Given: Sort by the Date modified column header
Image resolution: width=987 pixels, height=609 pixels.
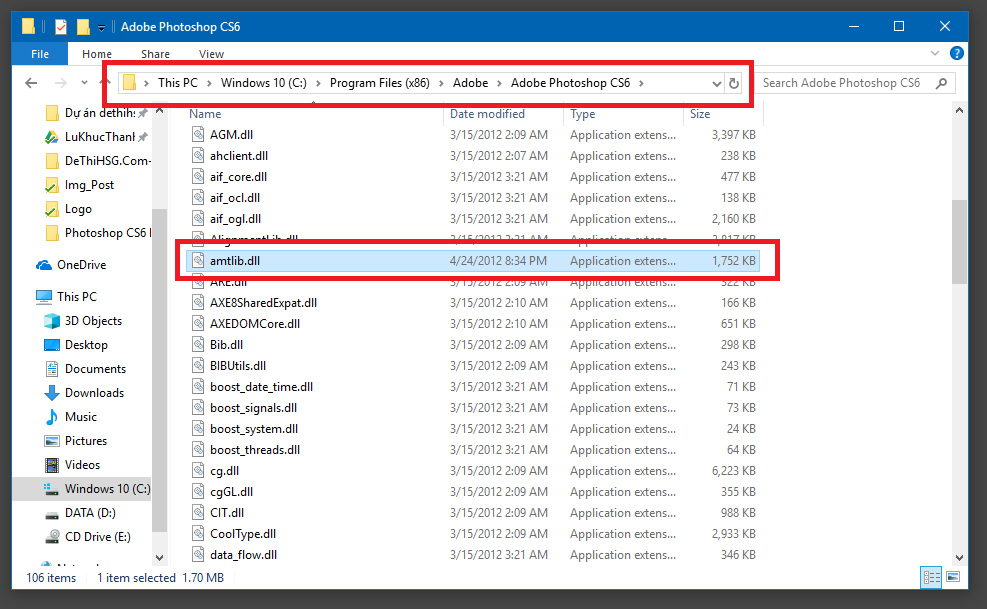Looking at the screenshot, I should 487,114.
